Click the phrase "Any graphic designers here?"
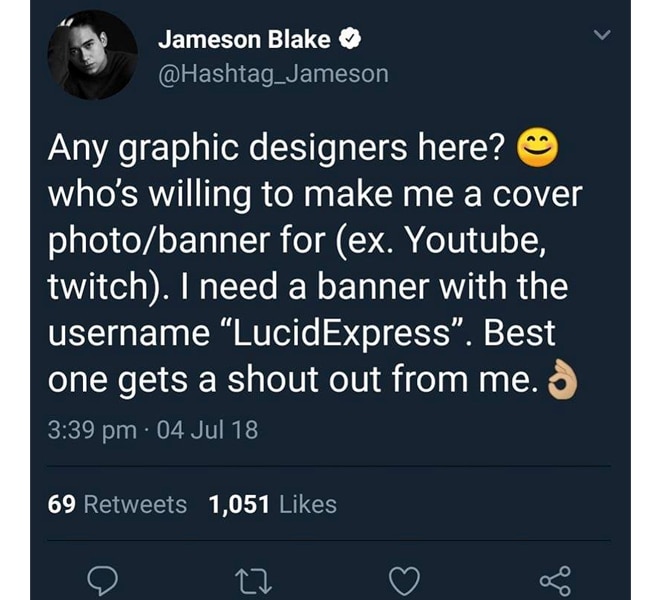This screenshot has width=660, height=600. 276,149
